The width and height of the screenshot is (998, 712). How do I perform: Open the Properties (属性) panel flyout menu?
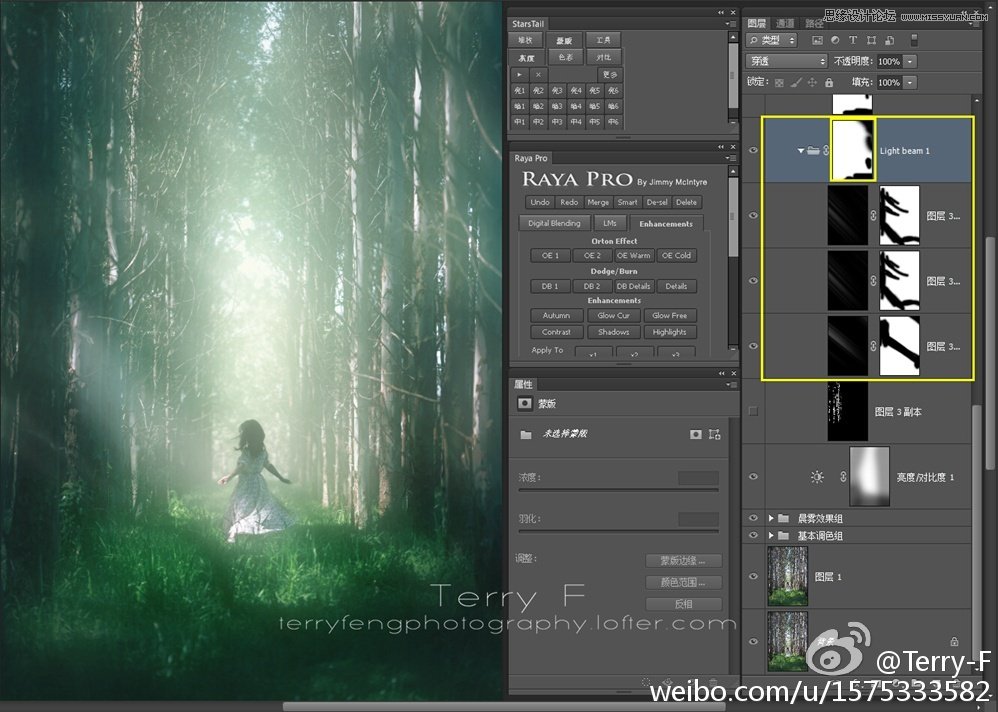(x=730, y=384)
